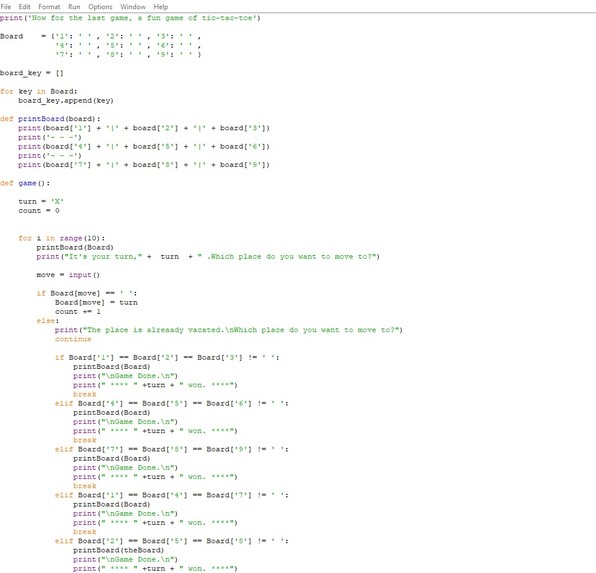The width and height of the screenshot is (596, 573).
Task: Open the File menu
Action: (x=6, y=7)
